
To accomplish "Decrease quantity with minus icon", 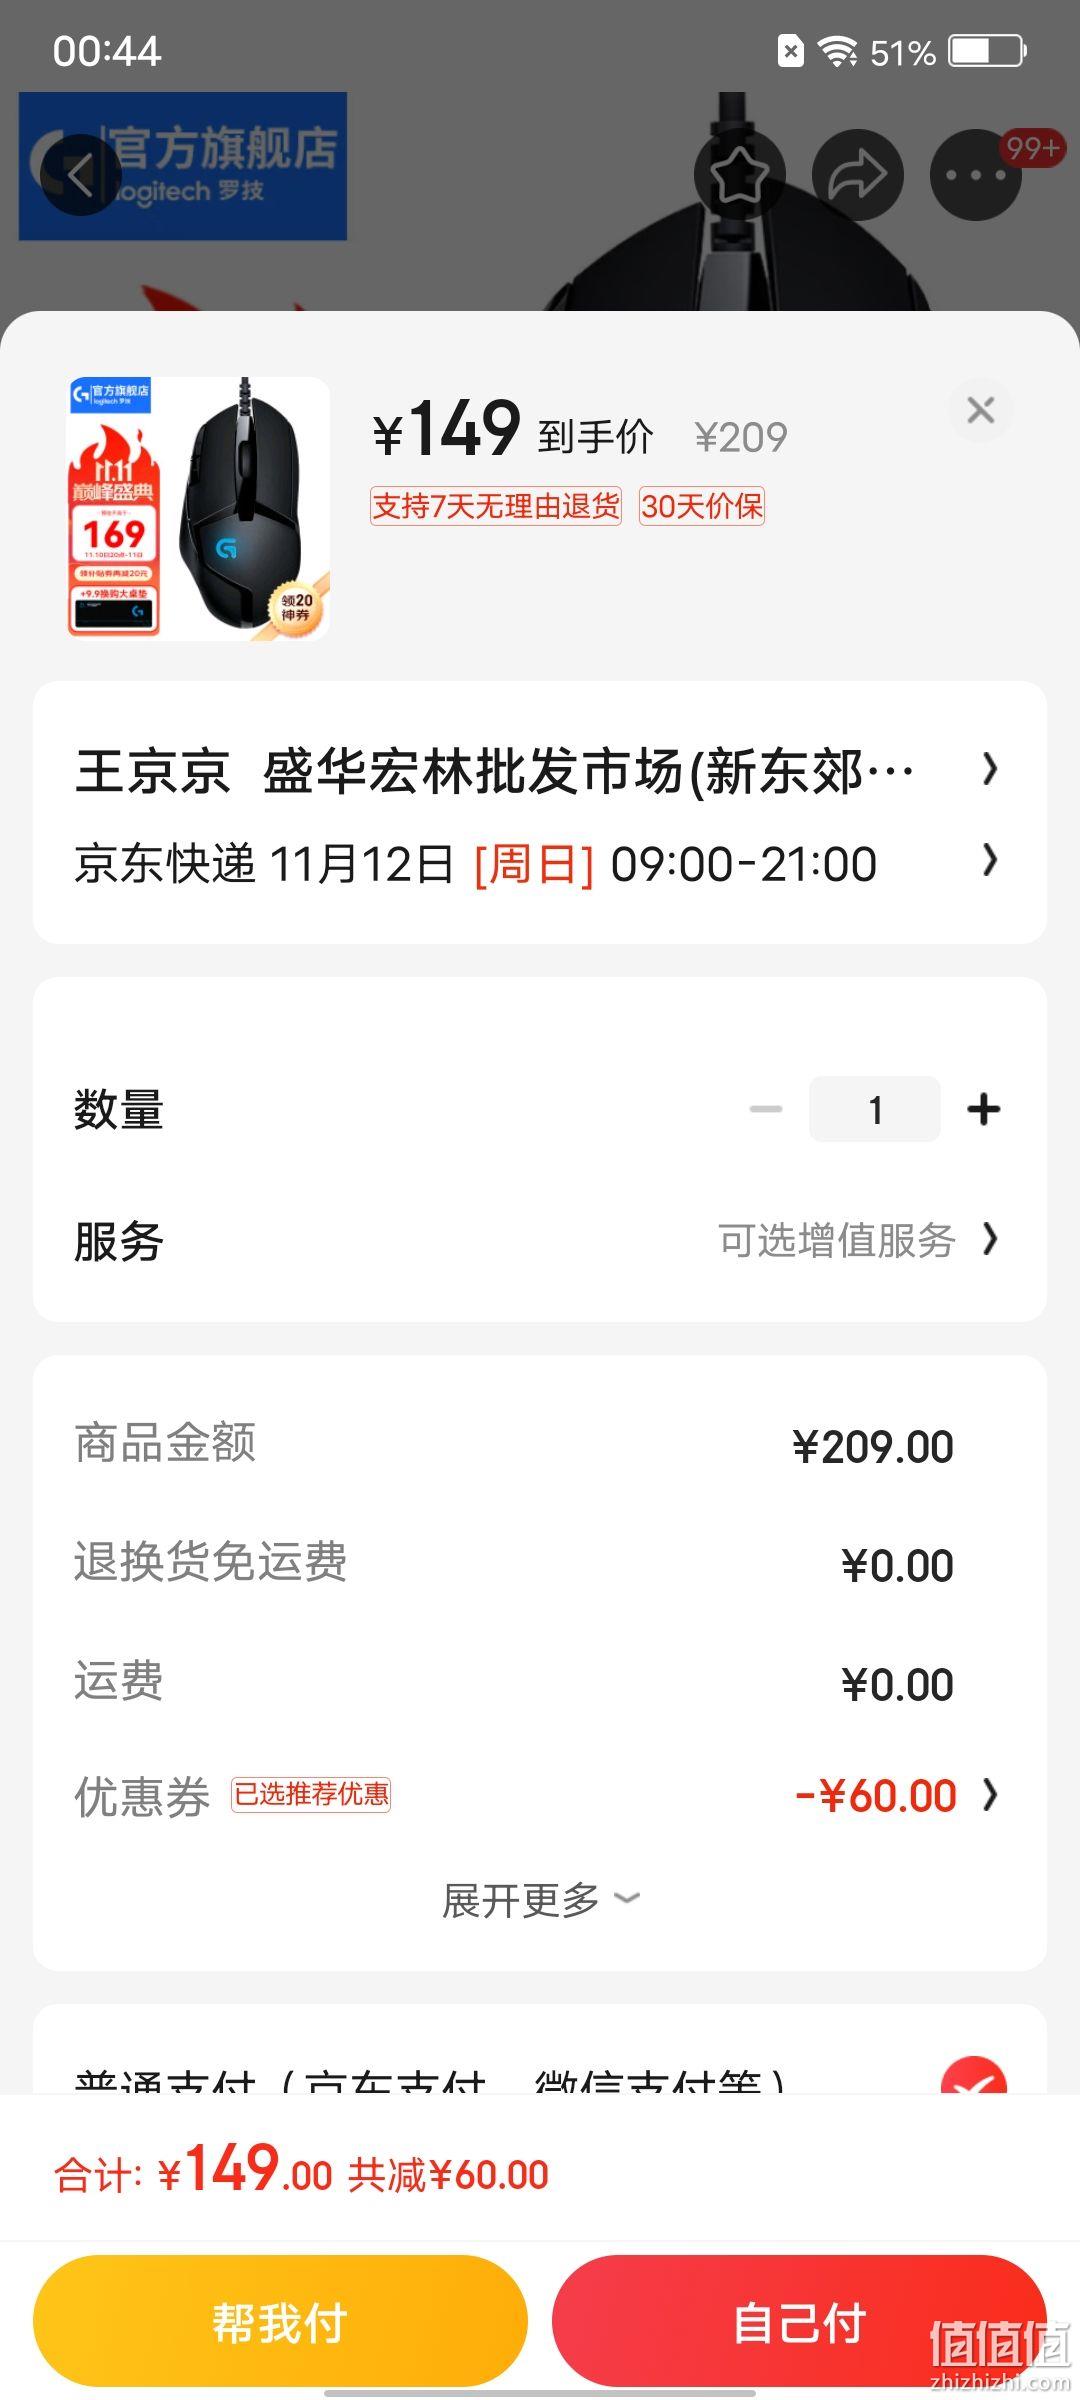I will 766,1109.
